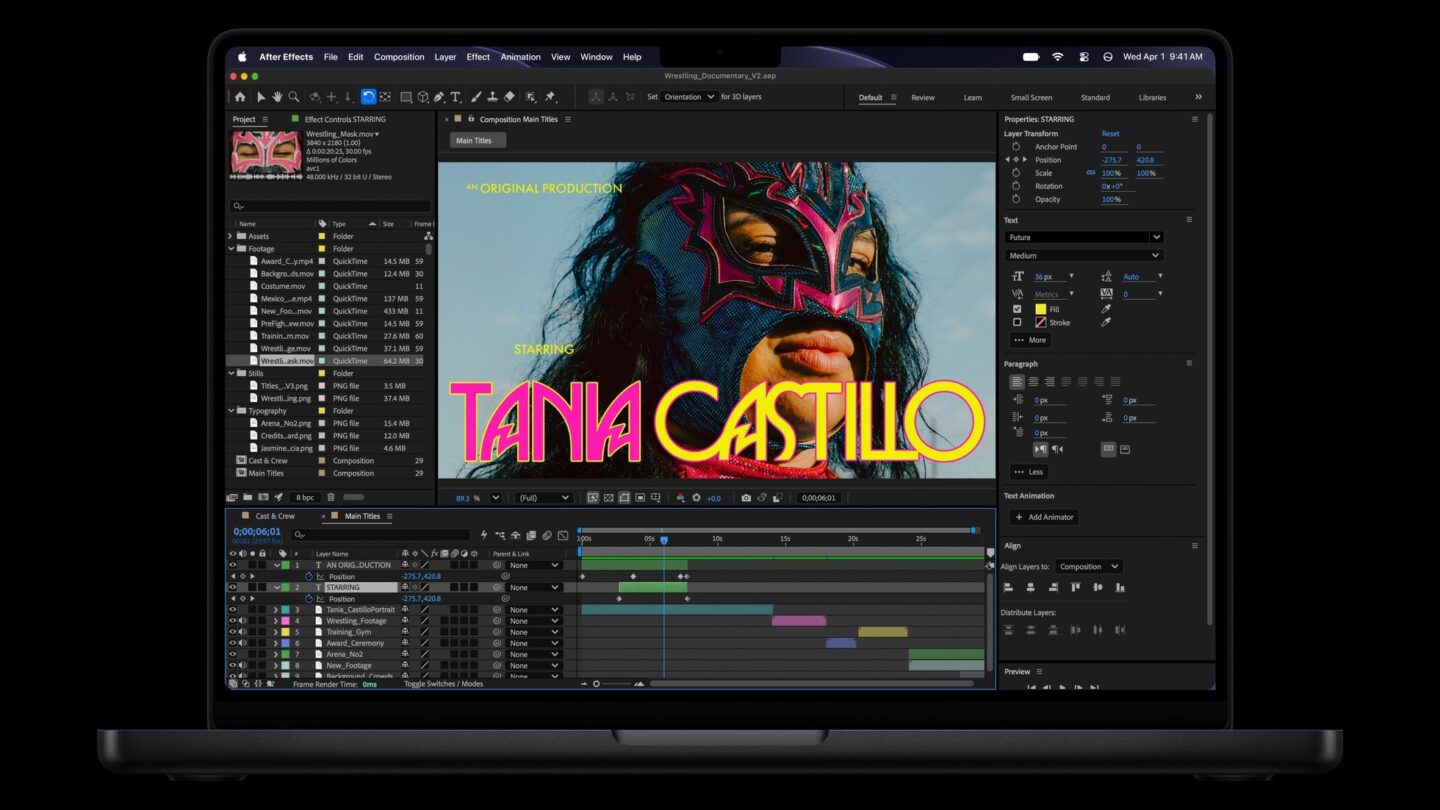Hide the STARRING layer with its eye
The width and height of the screenshot is (1440, 810).
point(233,588)
